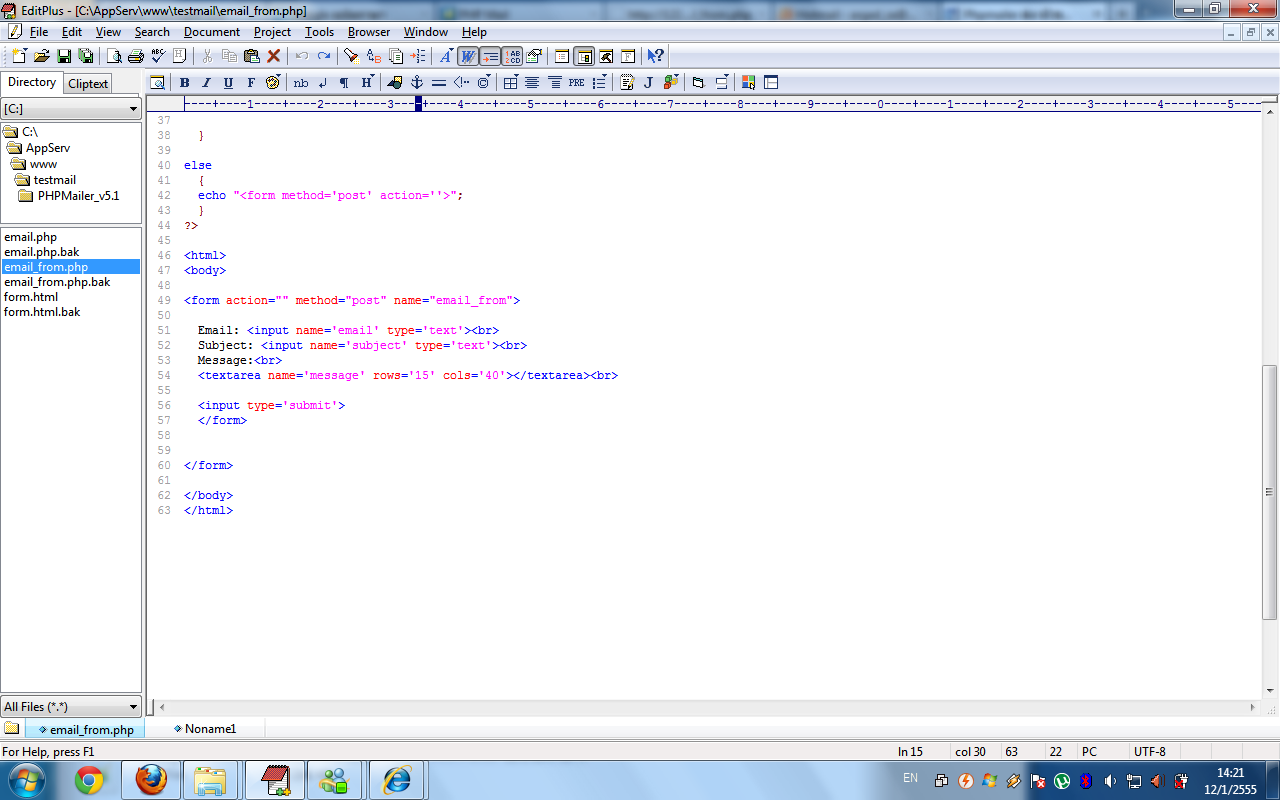Apply the Bold HTML tag
Image resolution: width=1280 pixels, height=800 pixels.
click(x=185, y=83)
